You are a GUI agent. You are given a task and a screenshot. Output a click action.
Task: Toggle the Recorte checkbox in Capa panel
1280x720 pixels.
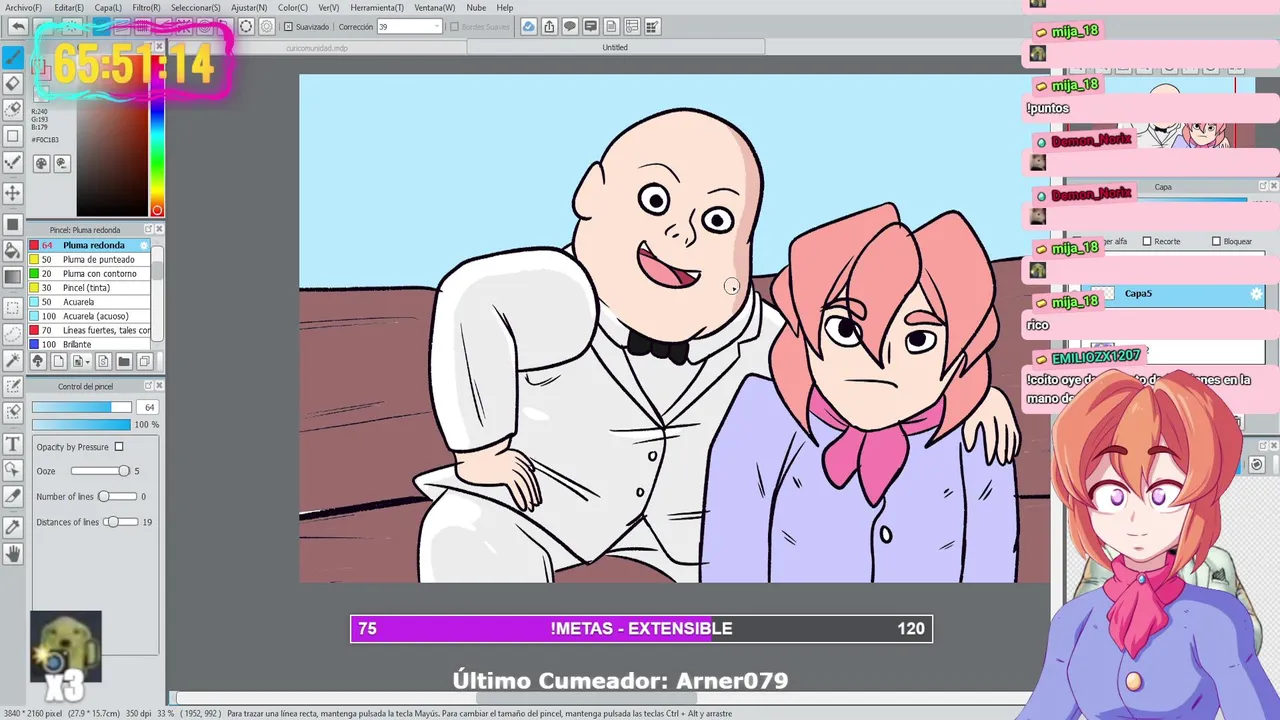1146,241
